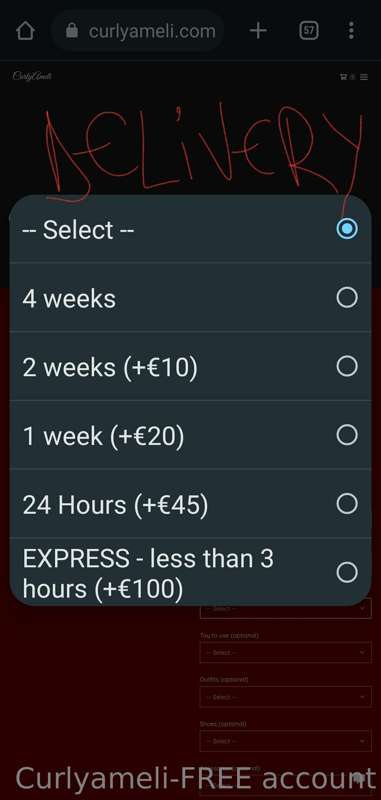This screenshot has width=381, height=800.
Task: Open the dropdown just below the popup
Action: pos(286,609)
